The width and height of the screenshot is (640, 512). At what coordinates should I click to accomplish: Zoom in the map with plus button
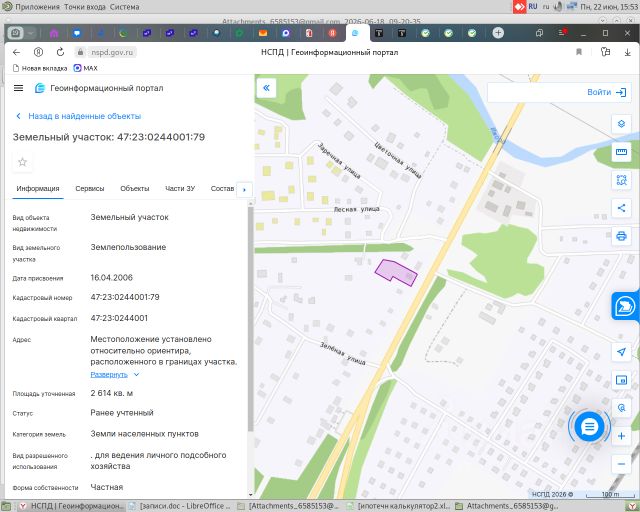621,436
